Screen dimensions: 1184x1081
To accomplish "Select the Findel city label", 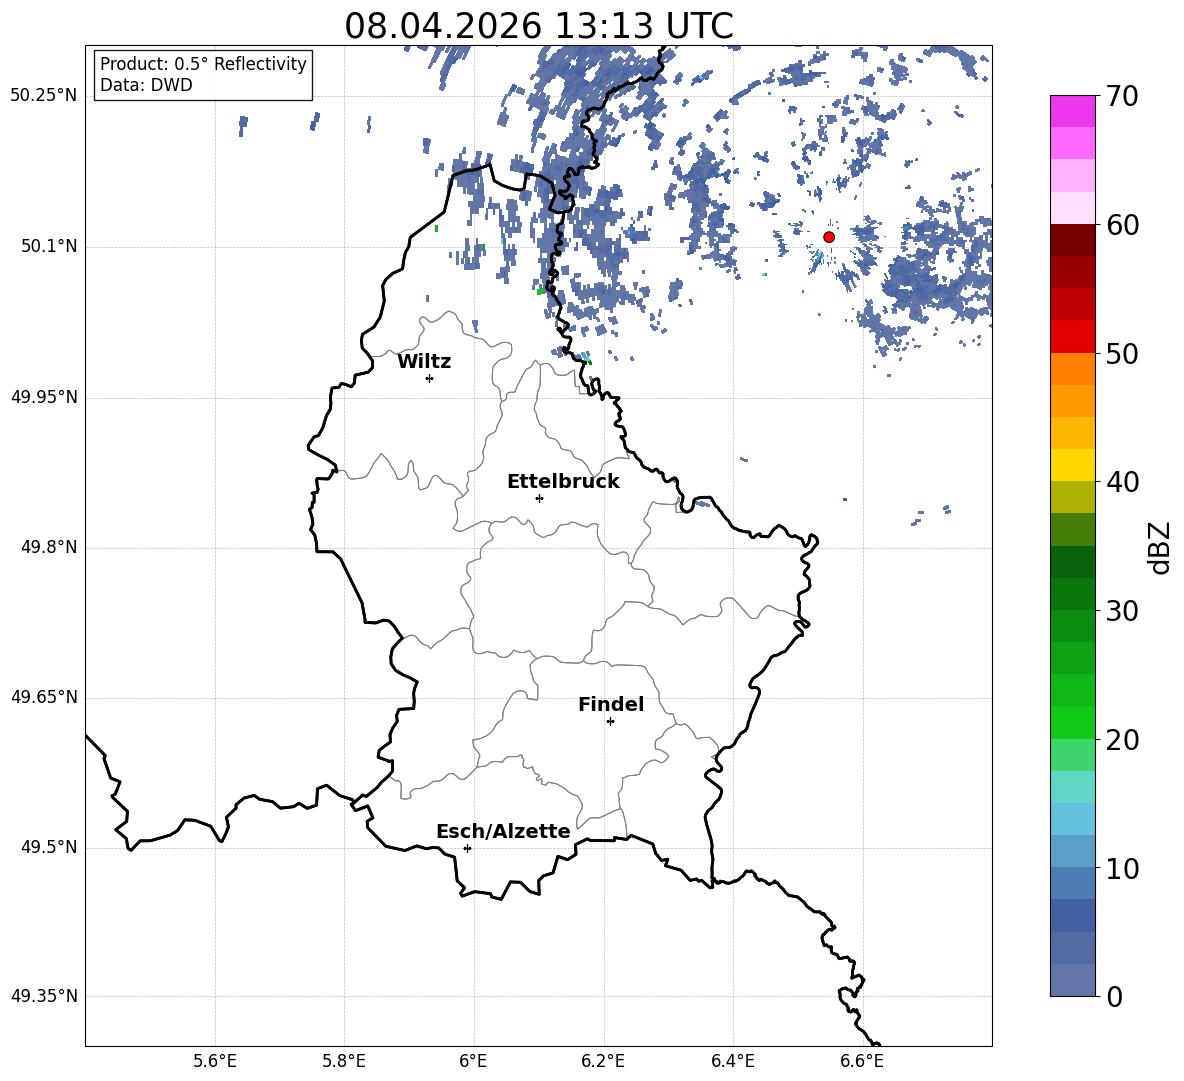I will (611, 704).
